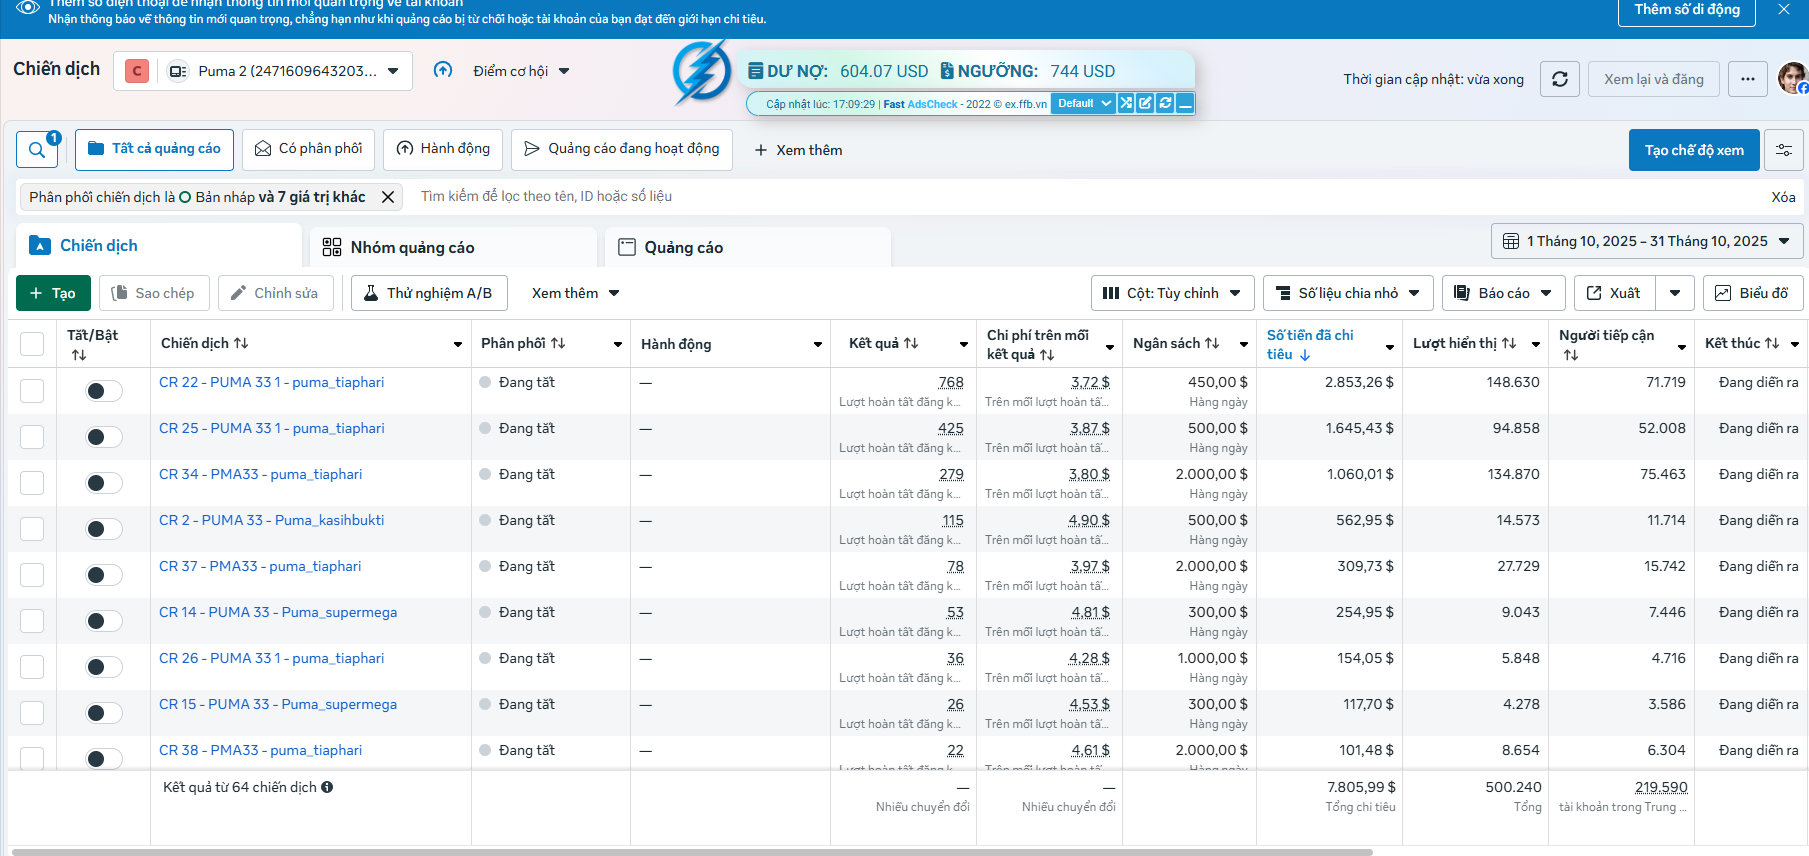1809x856 pixels.
Task: Click the horizontal scrollbar at the bottom
Action: [x=692, y=852]
